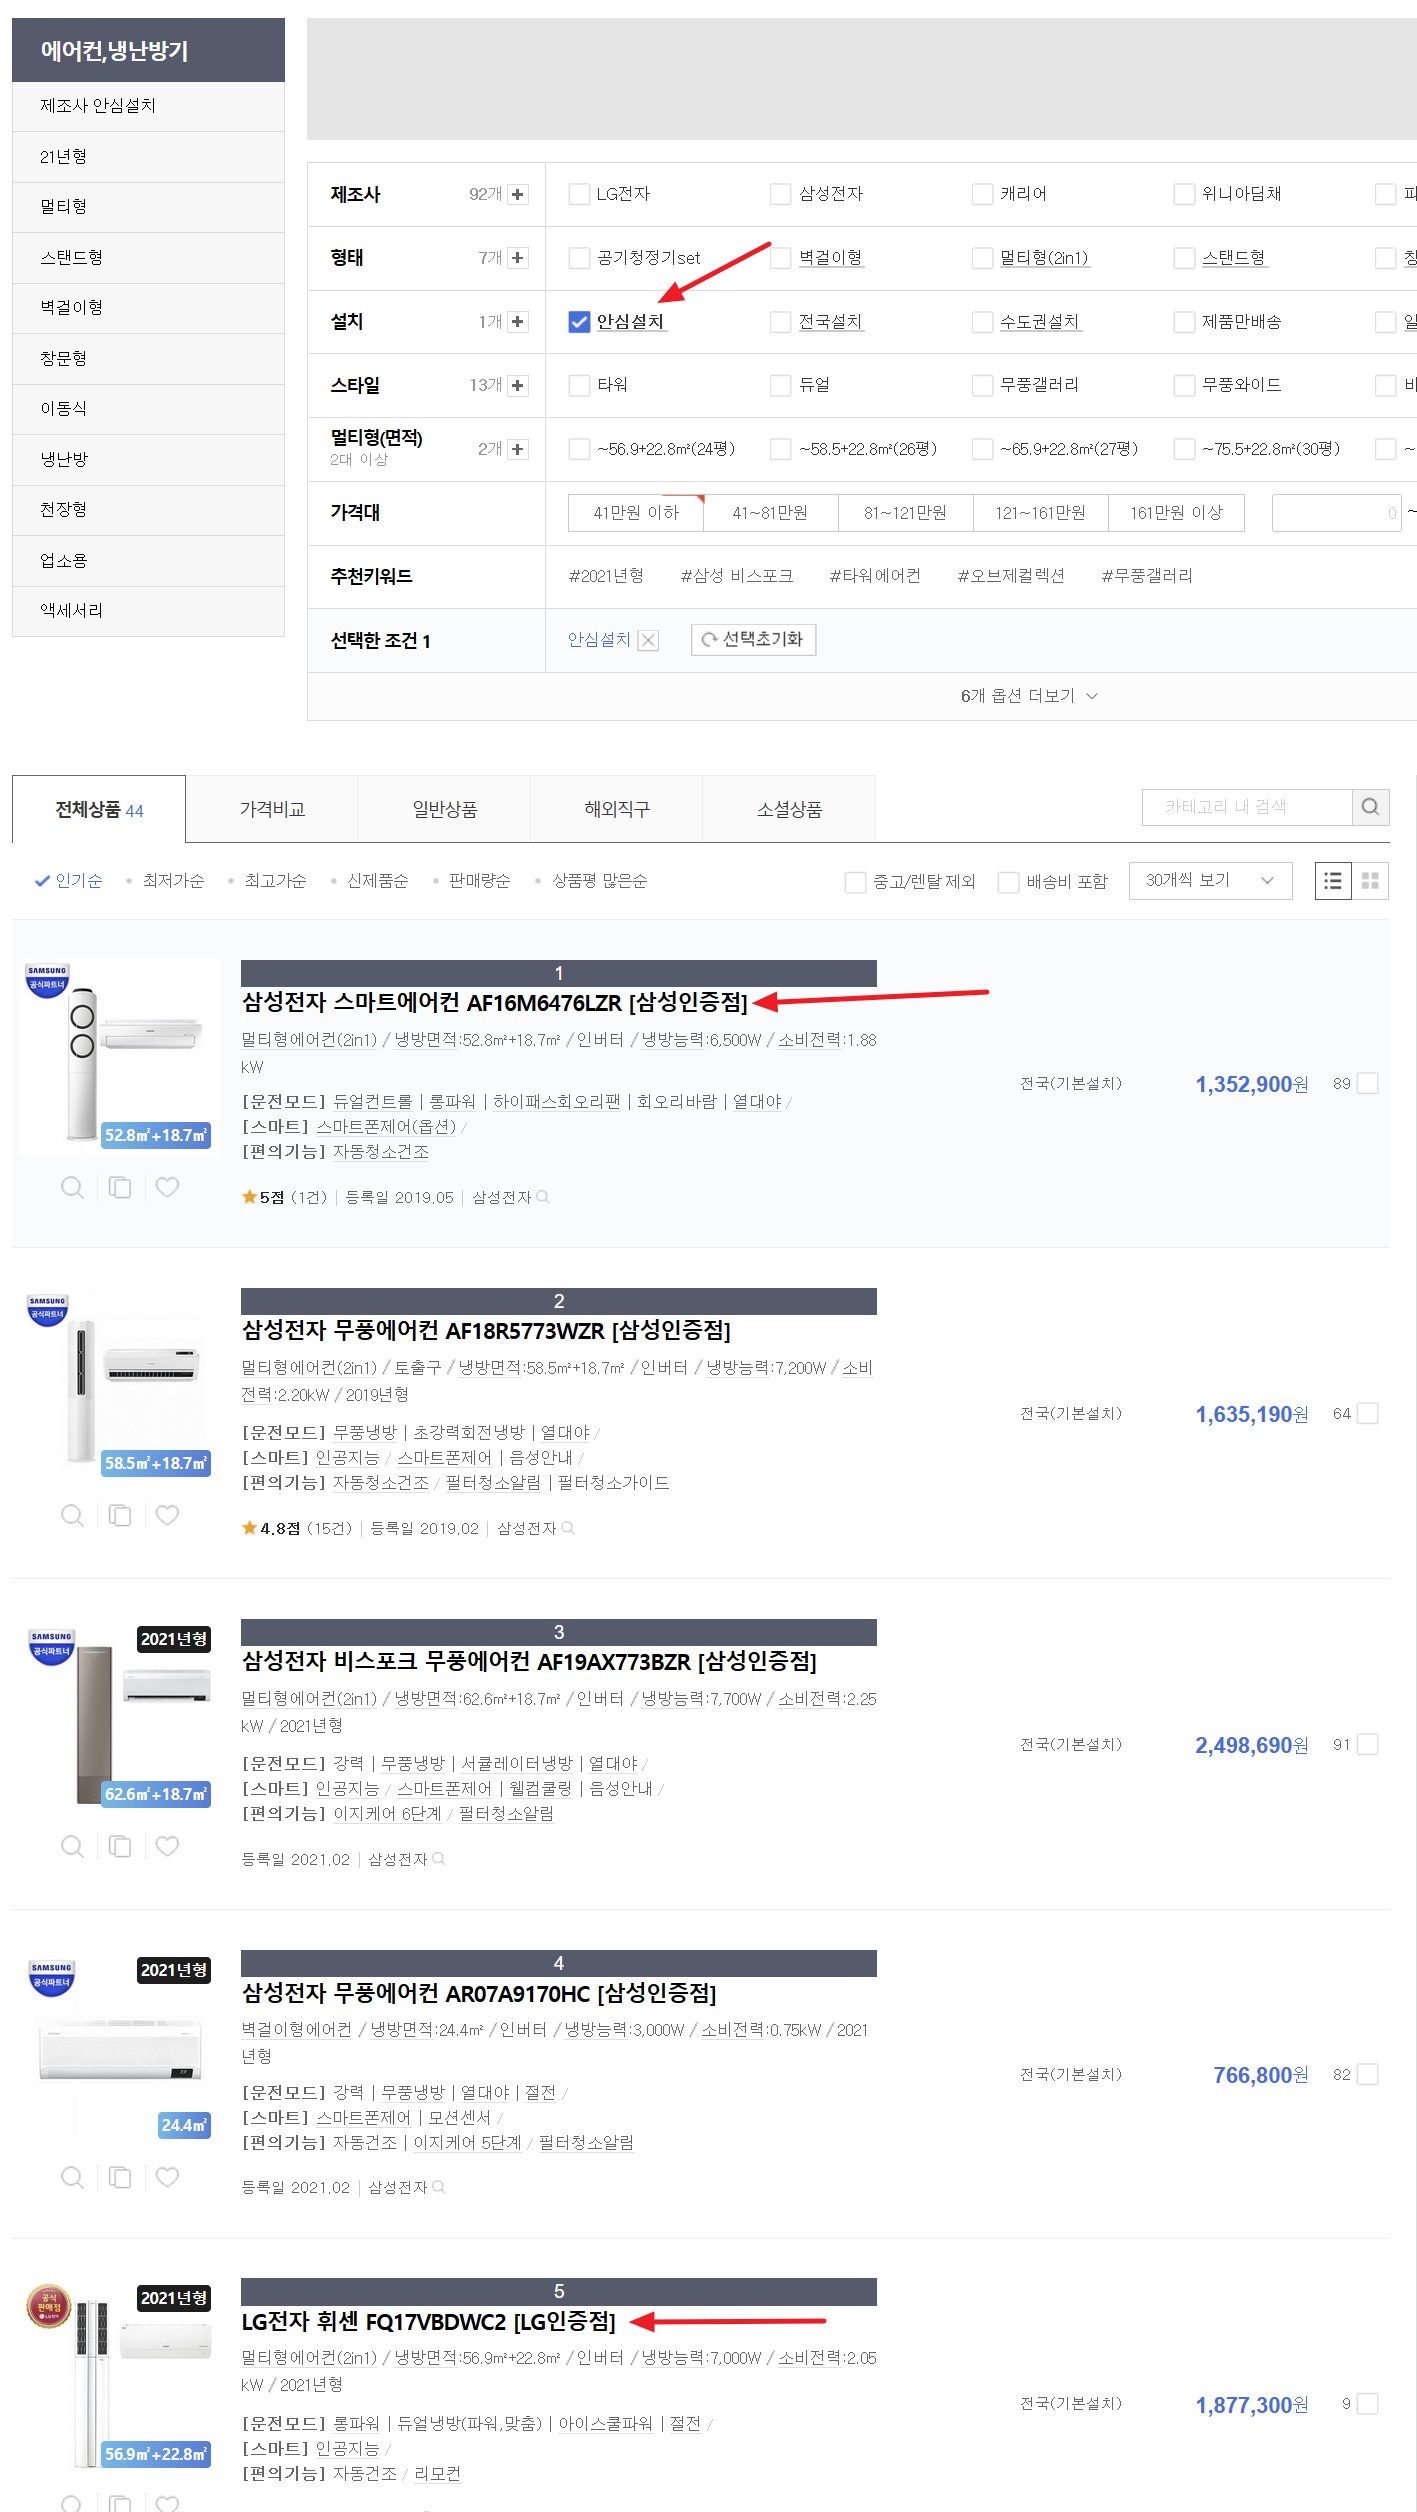Viewport: 1417px width, 2512px height.
Task: Switch to list view layout icon
Action: point(1332,881)
